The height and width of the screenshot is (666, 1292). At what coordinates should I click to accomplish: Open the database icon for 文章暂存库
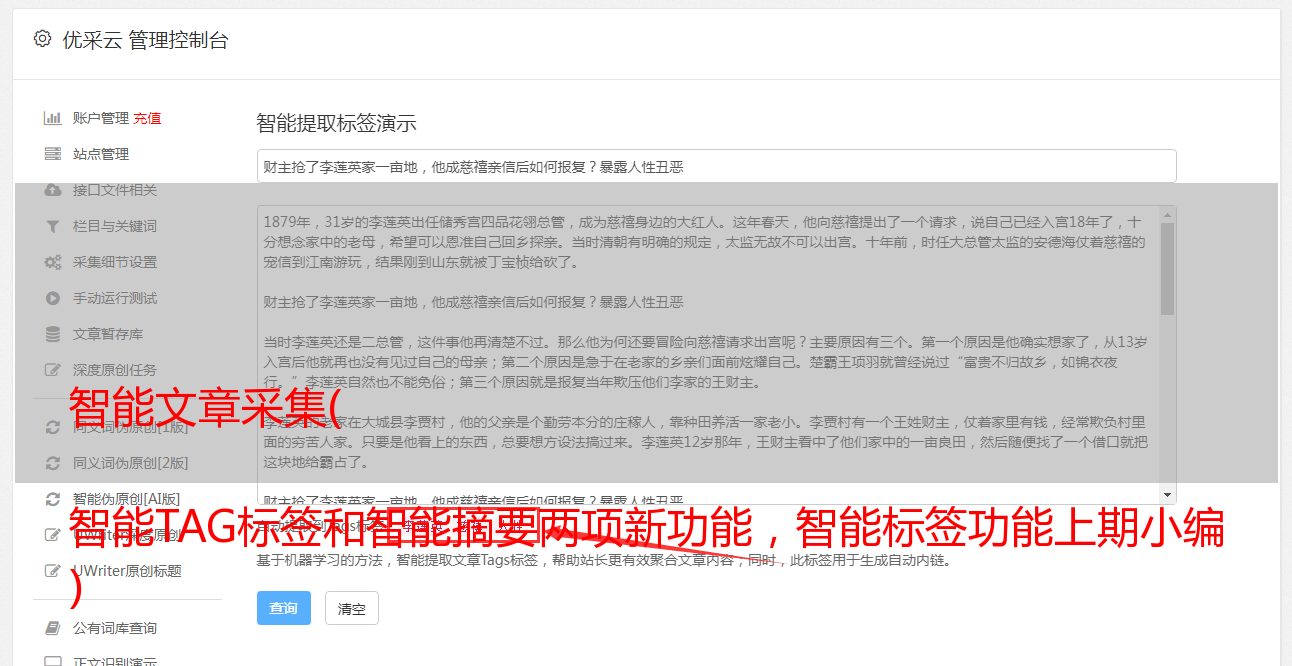tap(53, 334)
